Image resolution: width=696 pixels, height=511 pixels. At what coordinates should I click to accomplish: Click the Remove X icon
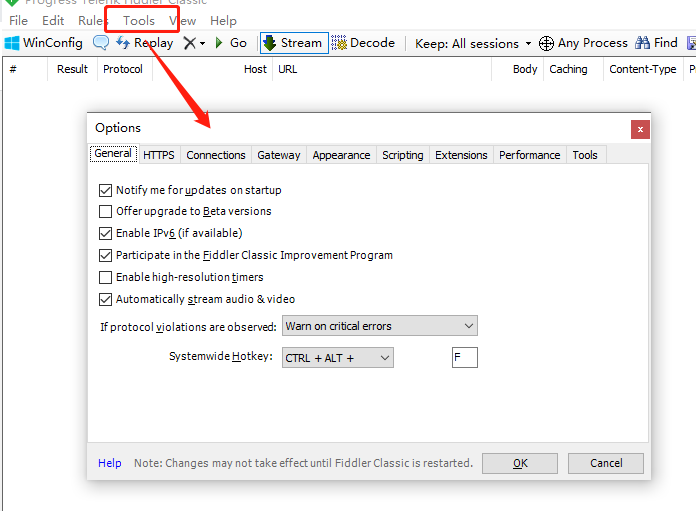190,43
